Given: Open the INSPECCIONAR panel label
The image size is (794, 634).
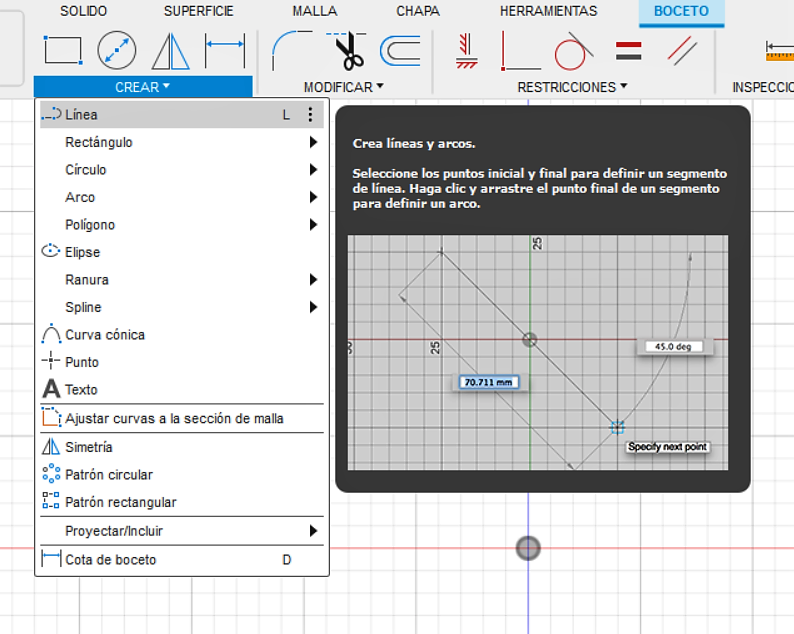Looking at the screenshot, I should coord(763,87).
